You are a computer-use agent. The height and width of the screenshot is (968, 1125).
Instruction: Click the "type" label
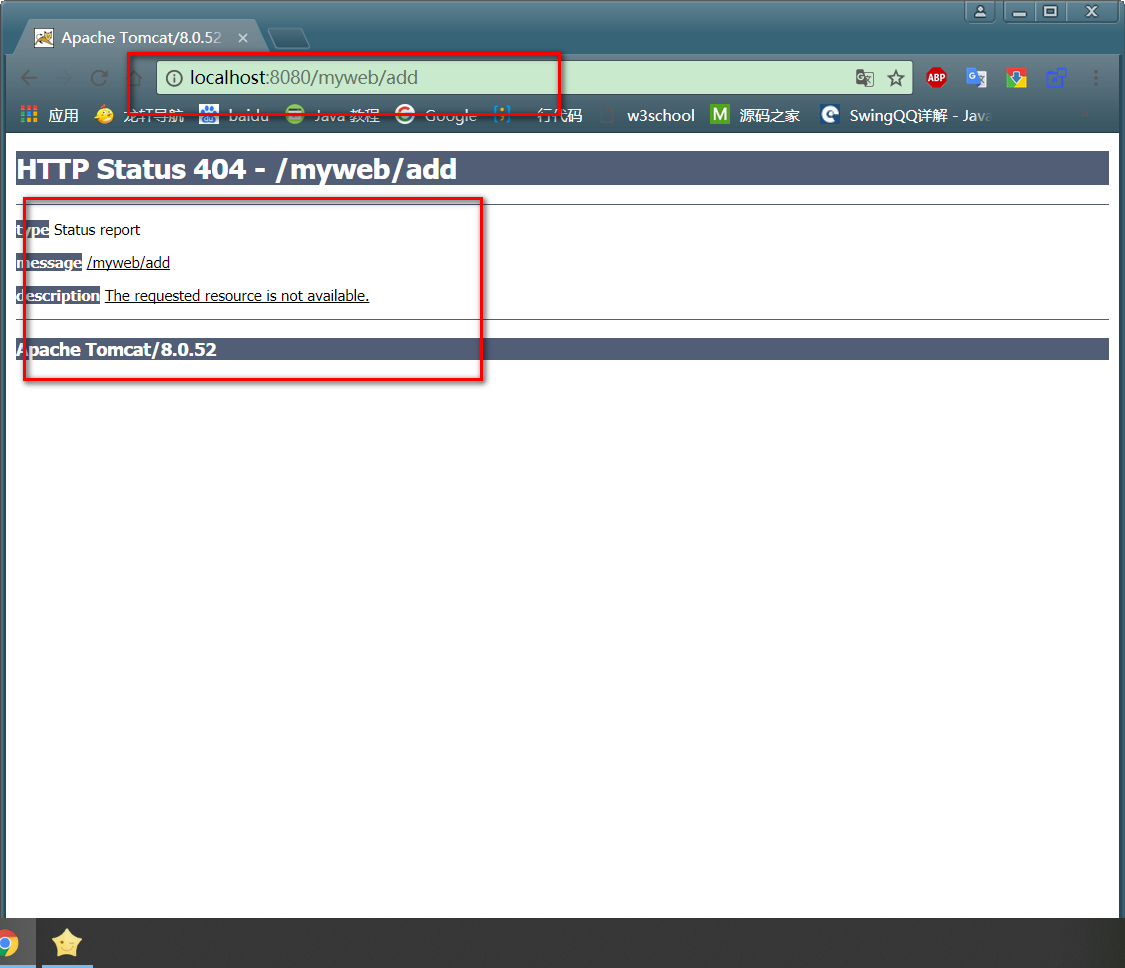pyautogui.click(x=33, y=230)
